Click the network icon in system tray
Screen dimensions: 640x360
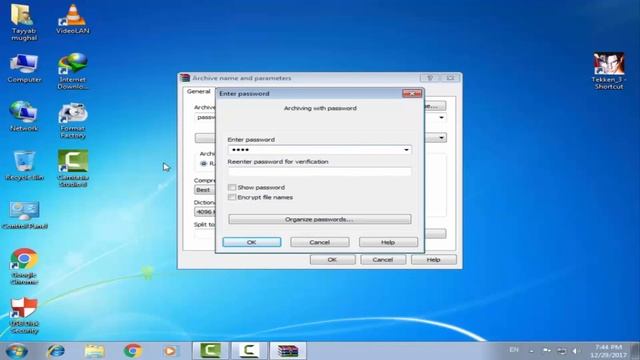coord(562,351)
